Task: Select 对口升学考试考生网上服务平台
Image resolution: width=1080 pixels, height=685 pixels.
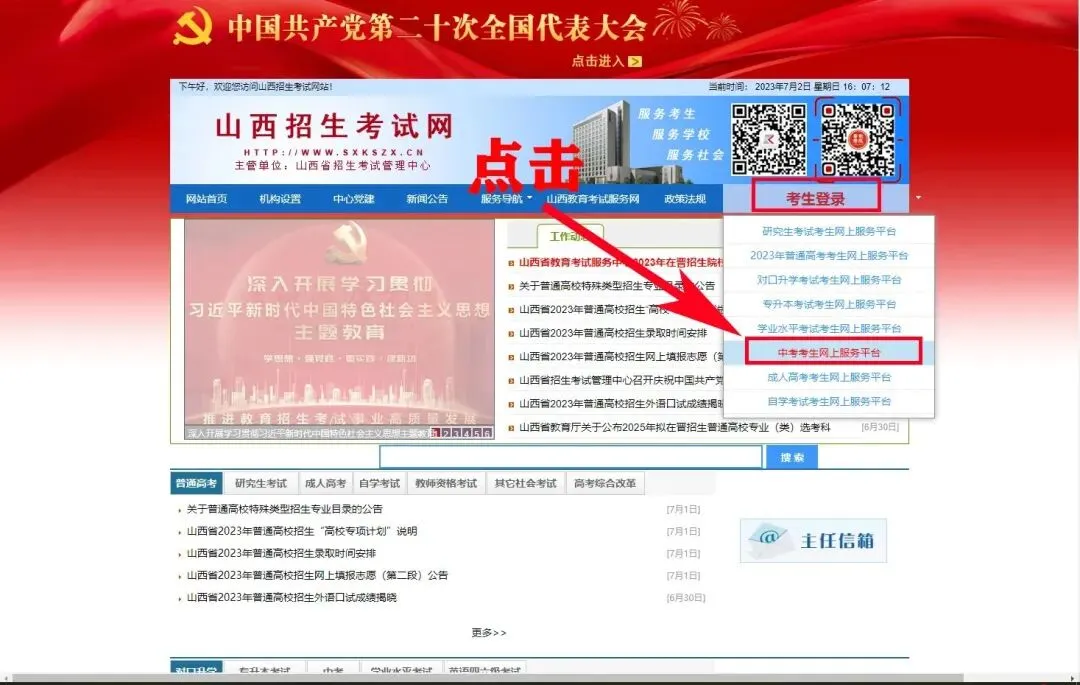Action: pos(829,280)
